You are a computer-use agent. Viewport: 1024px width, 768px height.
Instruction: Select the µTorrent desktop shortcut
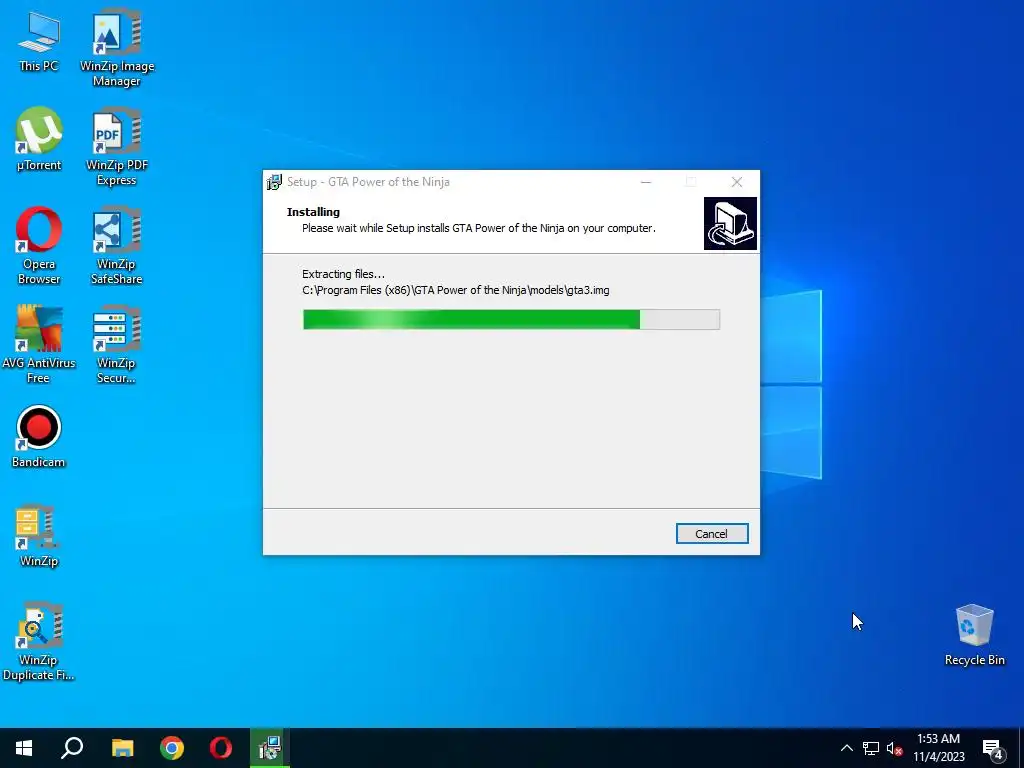click(39, 140)
